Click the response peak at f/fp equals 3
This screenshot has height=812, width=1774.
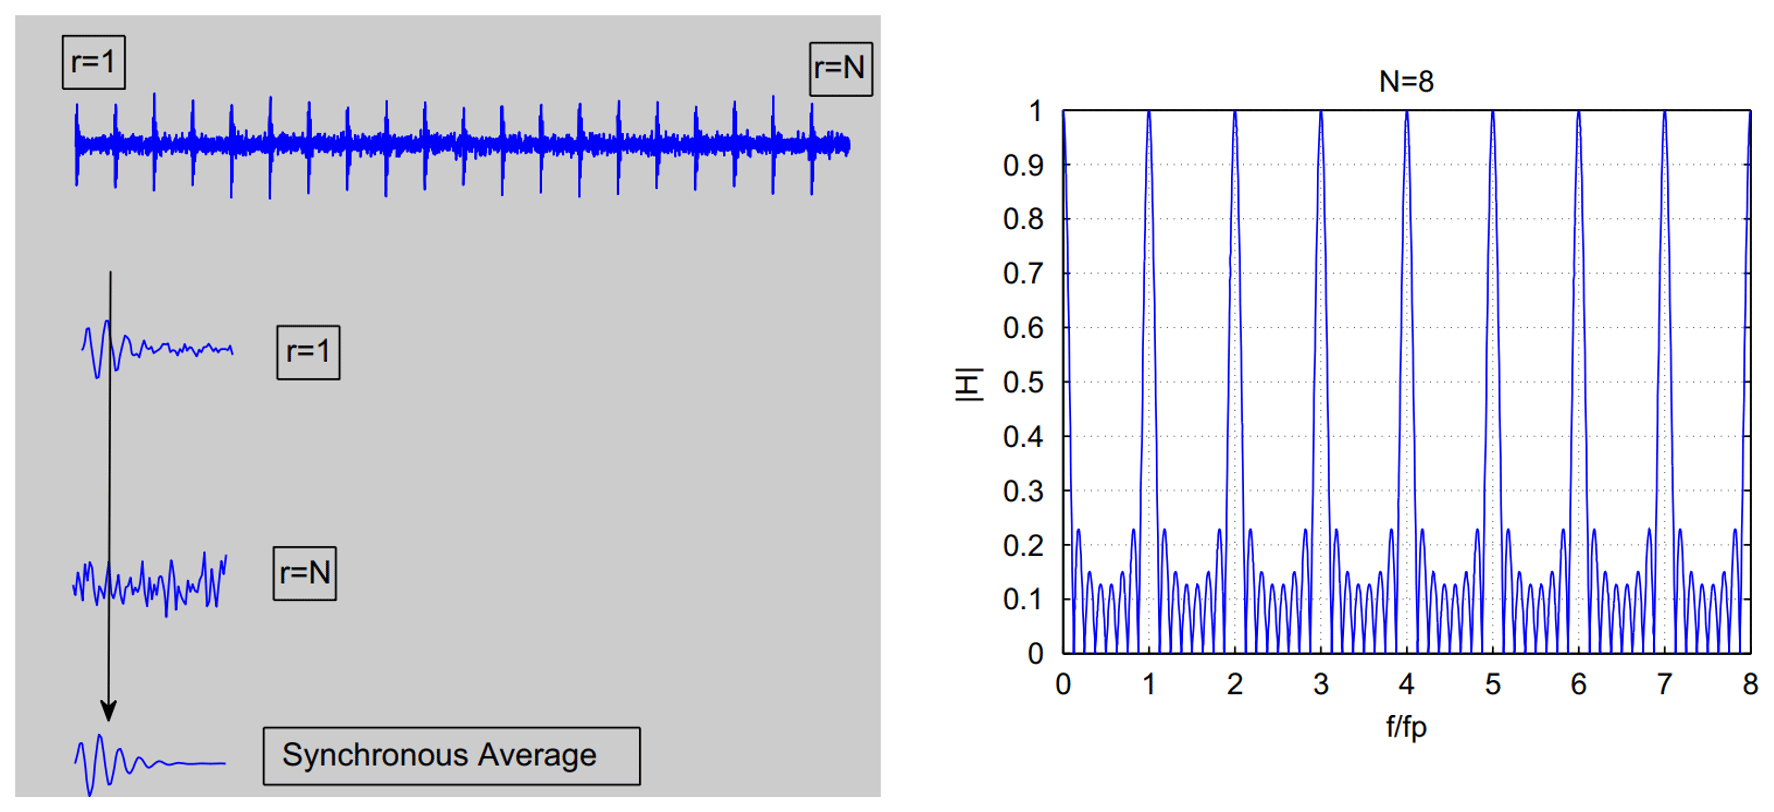1321,114
